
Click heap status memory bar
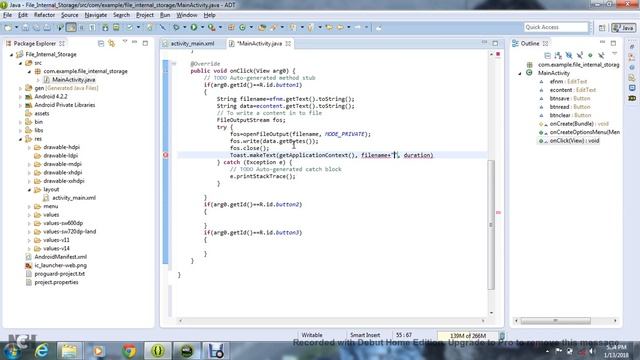(468, 336)
